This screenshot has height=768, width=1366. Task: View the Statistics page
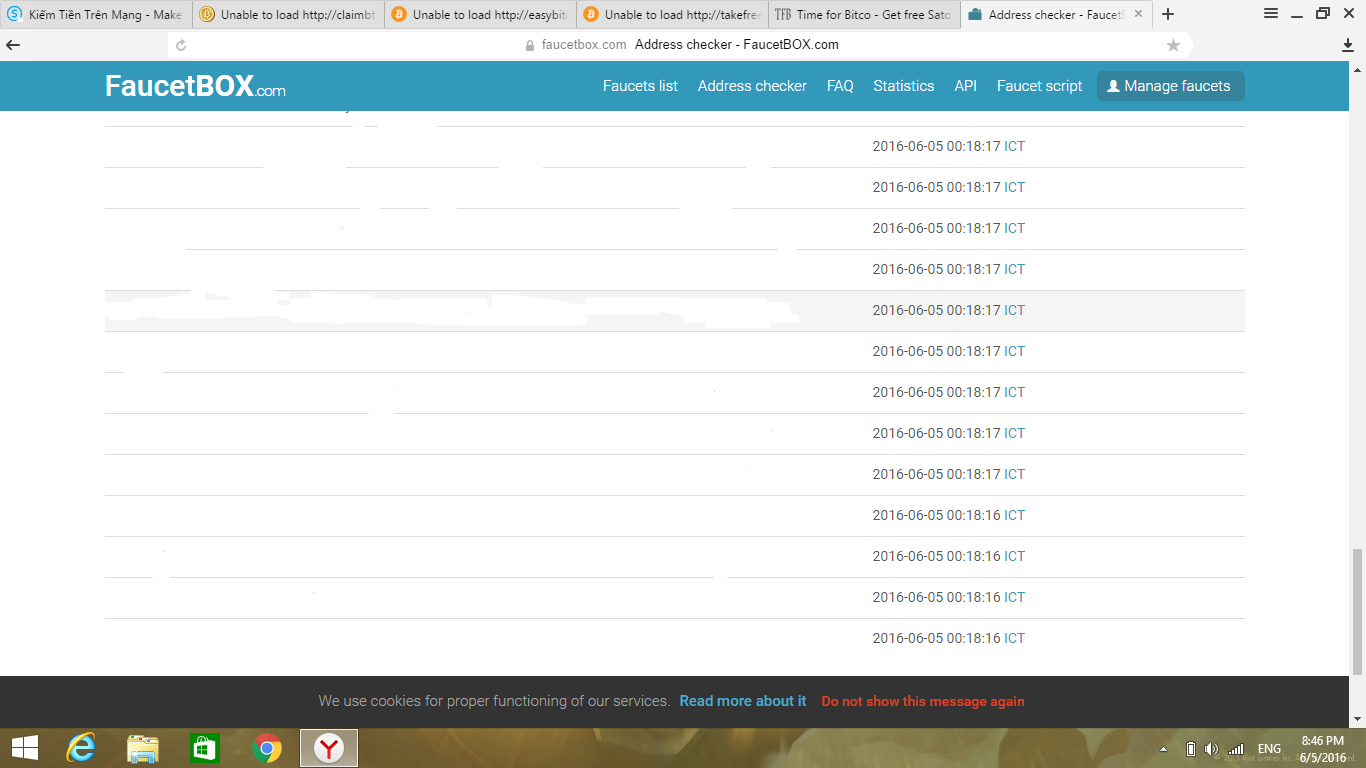pyautogui.click(x=904, y=86)
